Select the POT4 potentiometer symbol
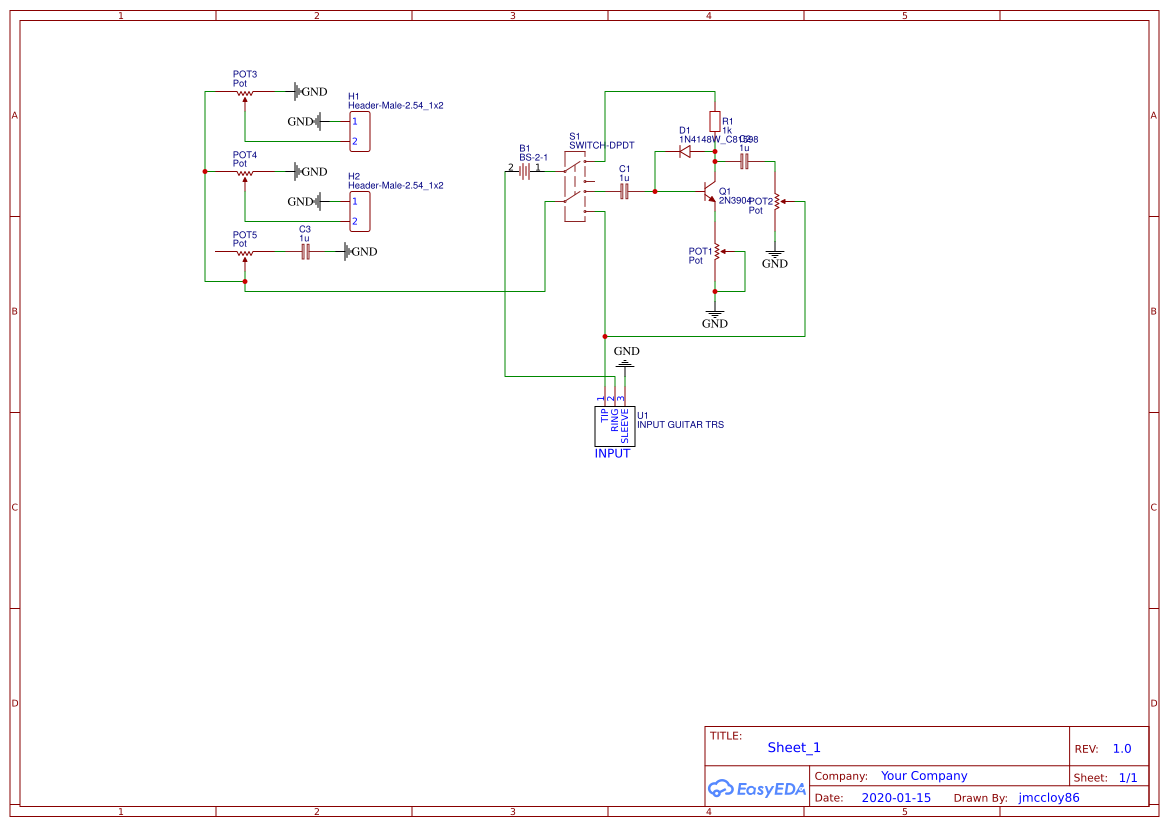 pyautogui.click(x=245, y=173)
